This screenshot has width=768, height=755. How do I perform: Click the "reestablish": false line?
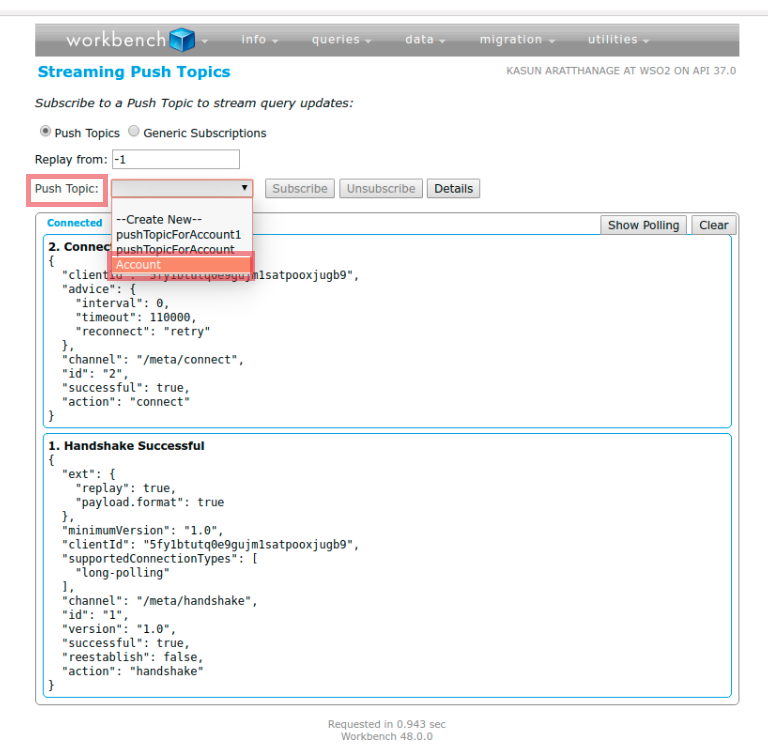(132, 657)
